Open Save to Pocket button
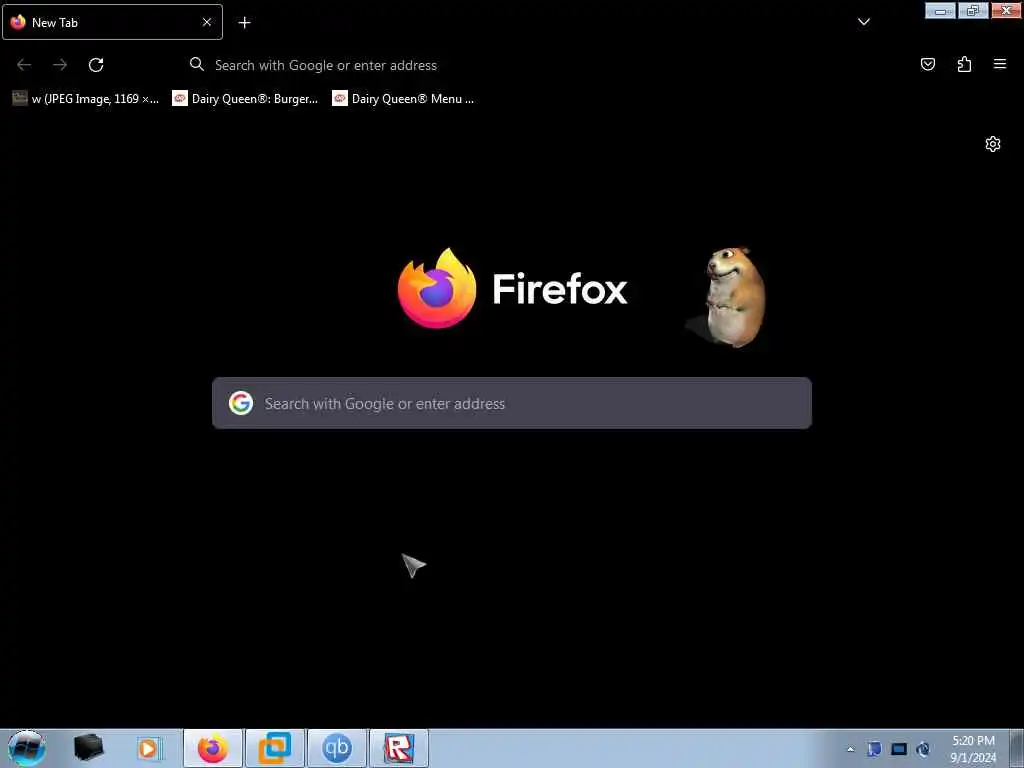This screenshot has height=768, width=1024. (927, 64)
